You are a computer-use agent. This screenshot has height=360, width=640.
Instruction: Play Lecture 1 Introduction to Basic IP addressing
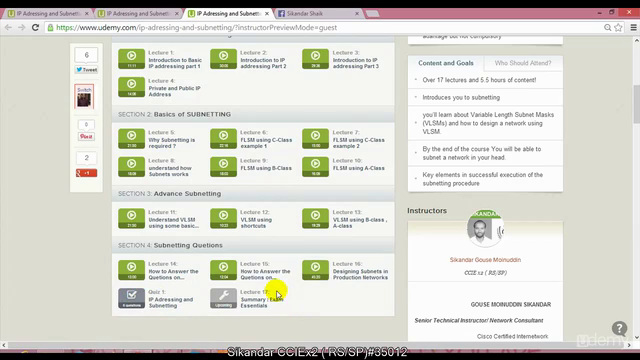click(x=131, y=59)
